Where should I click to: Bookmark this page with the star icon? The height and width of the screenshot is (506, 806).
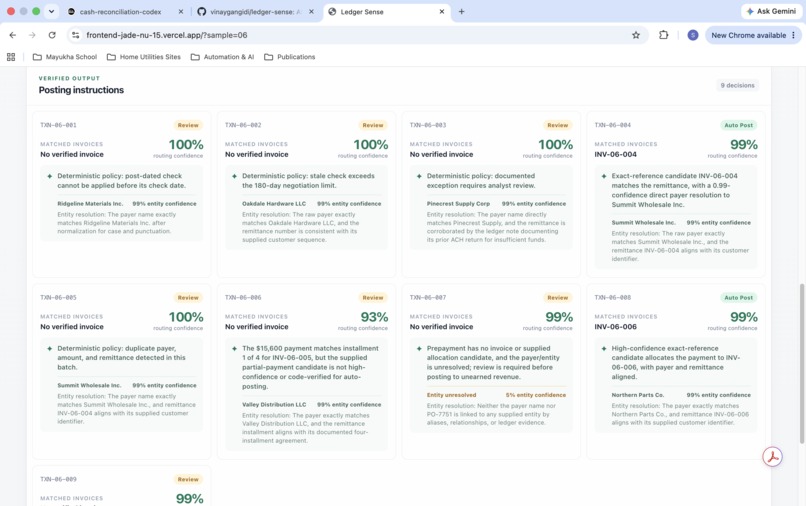(636, 35)
